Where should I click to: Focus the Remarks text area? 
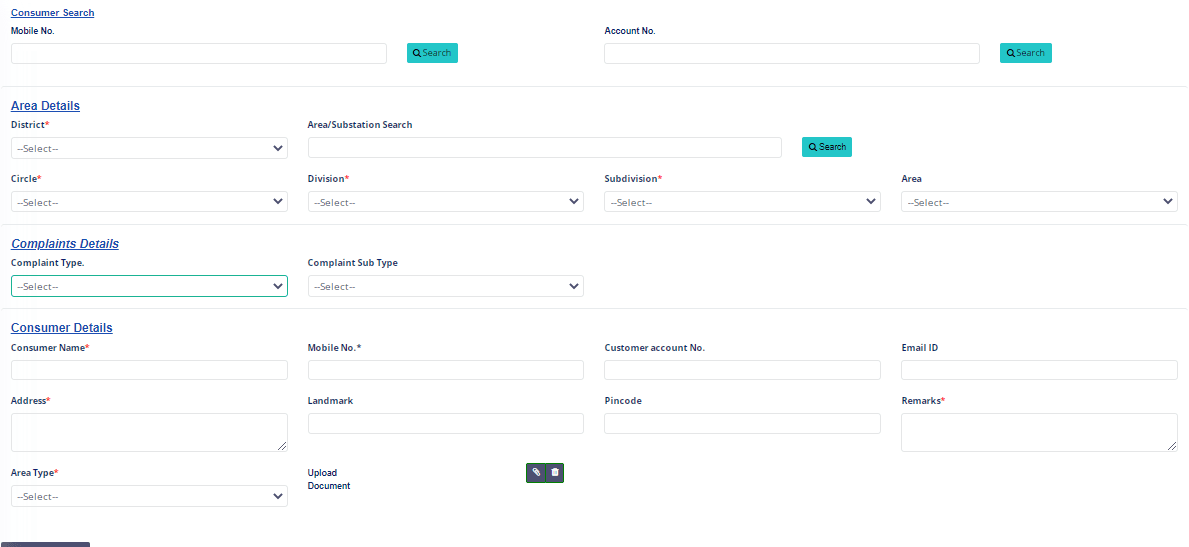1039,432
